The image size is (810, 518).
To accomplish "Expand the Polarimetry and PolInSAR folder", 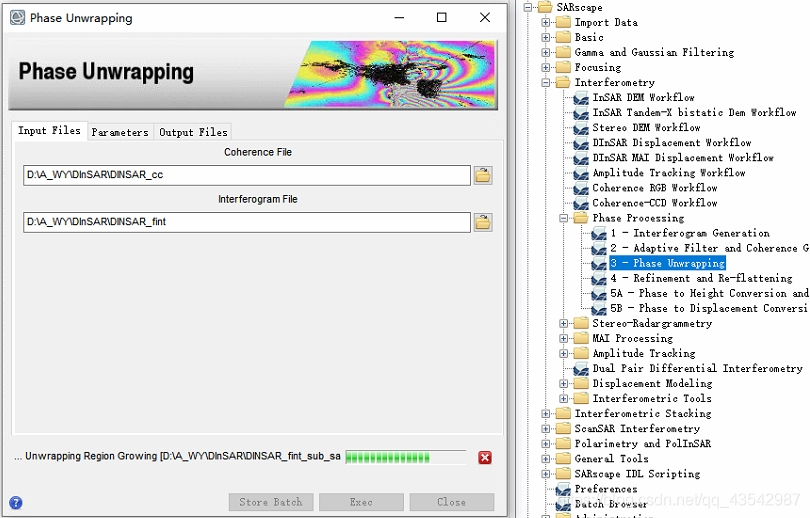I will point(546,444).
